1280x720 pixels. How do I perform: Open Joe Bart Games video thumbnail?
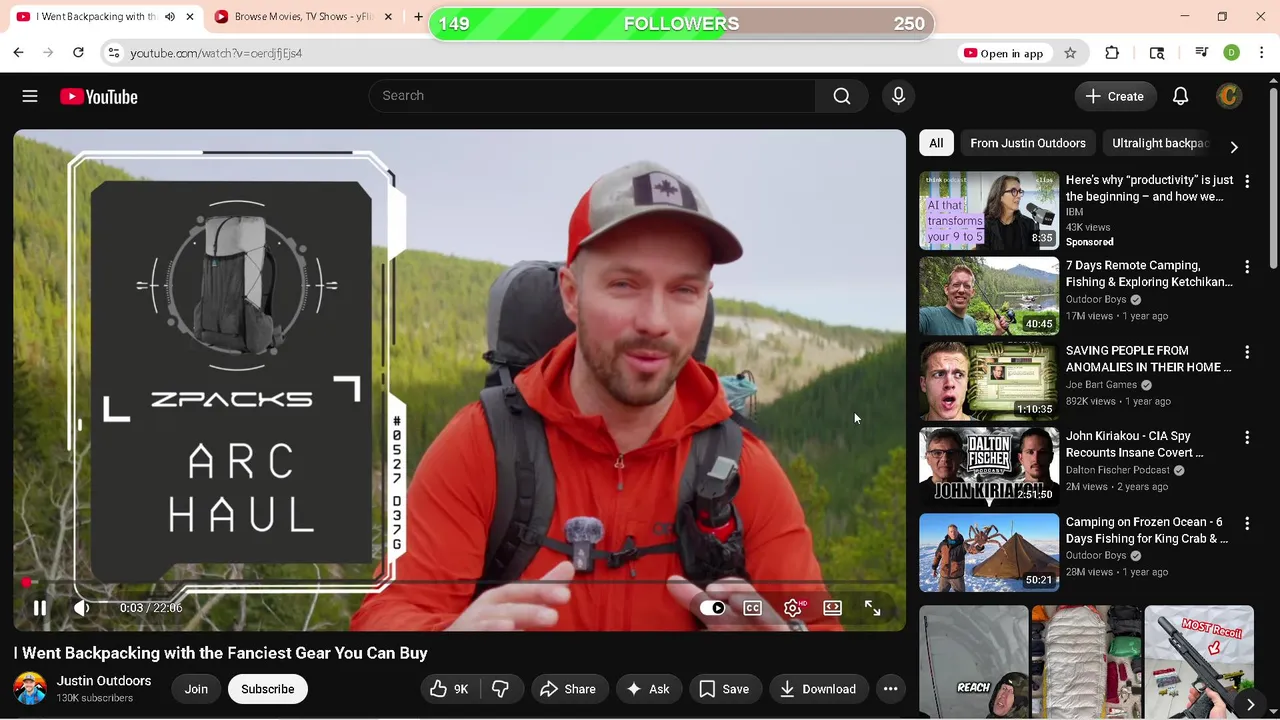coord(989,381)
